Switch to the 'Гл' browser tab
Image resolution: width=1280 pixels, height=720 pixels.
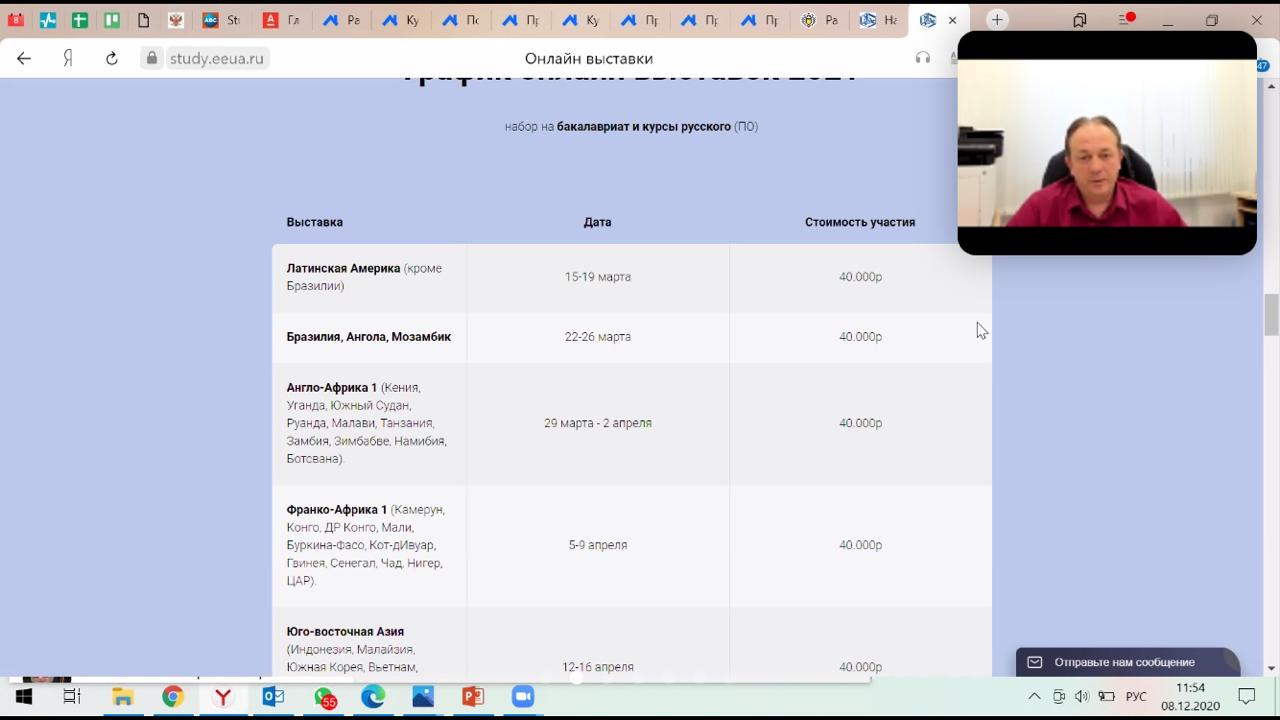tap(281, 20)
